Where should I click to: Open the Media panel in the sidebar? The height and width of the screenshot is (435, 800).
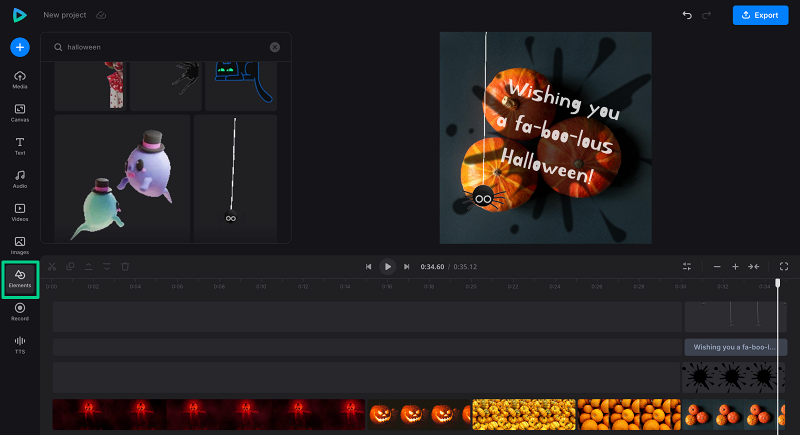coord(20,80)
